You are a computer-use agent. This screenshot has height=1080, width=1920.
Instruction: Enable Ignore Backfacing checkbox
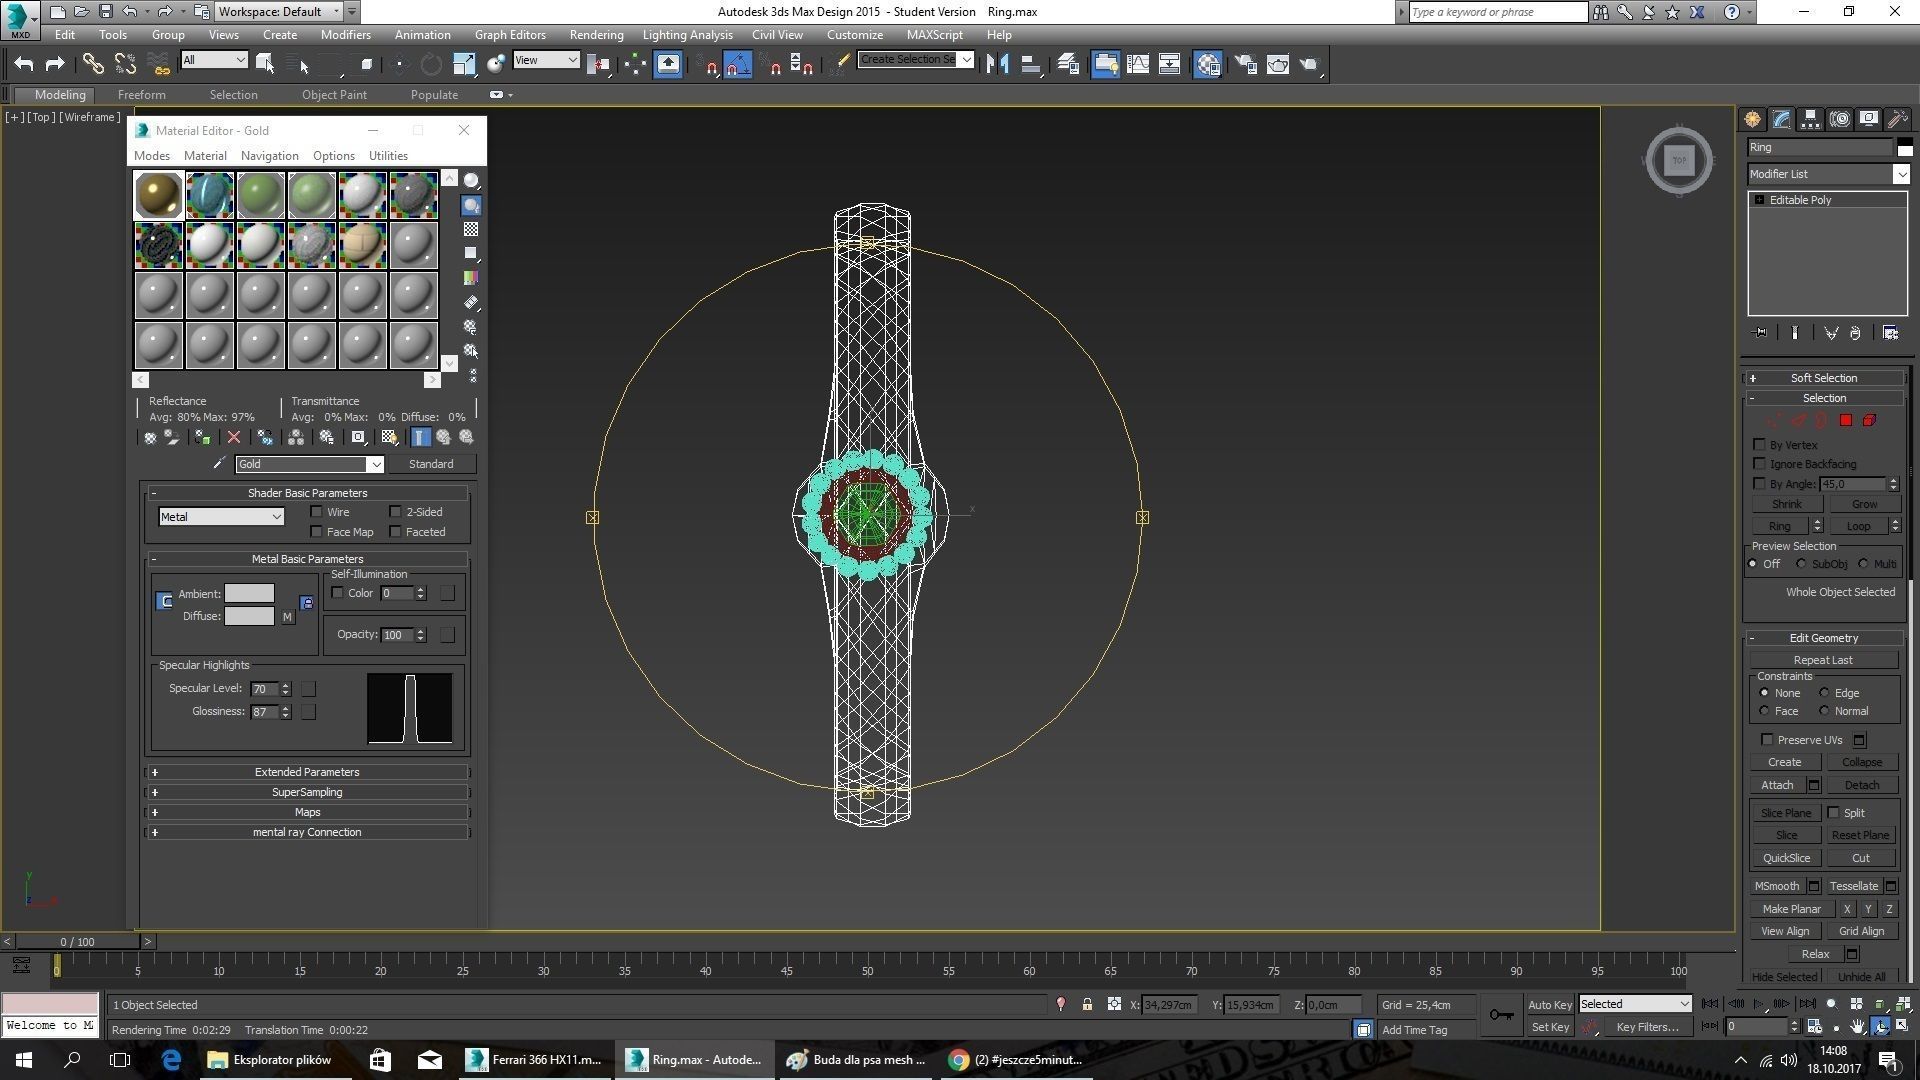click(x=1760, y=463)
